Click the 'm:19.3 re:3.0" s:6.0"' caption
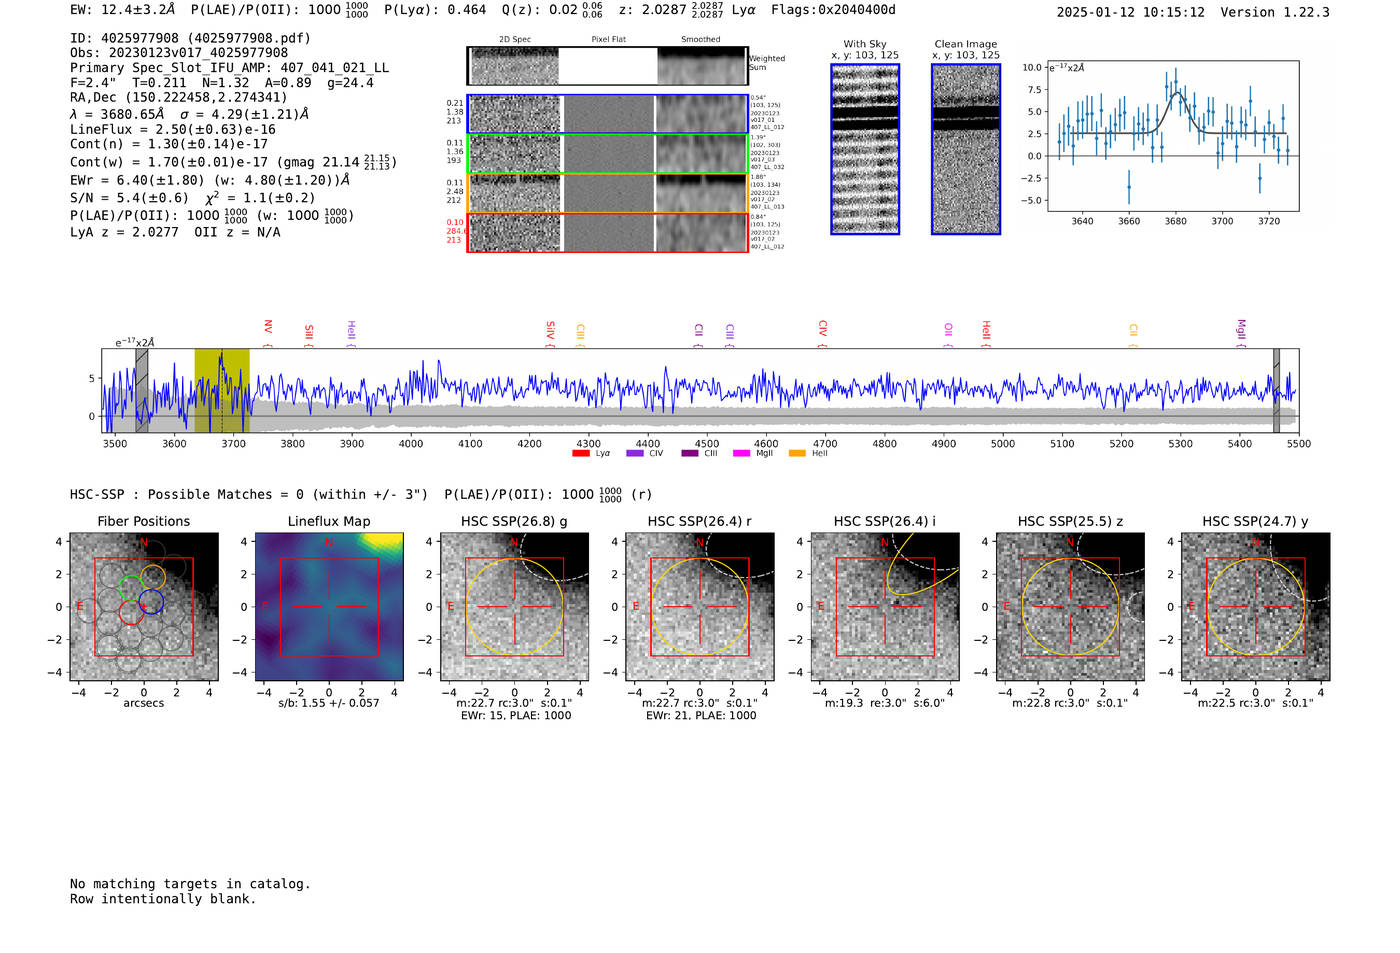 point(885,703)
